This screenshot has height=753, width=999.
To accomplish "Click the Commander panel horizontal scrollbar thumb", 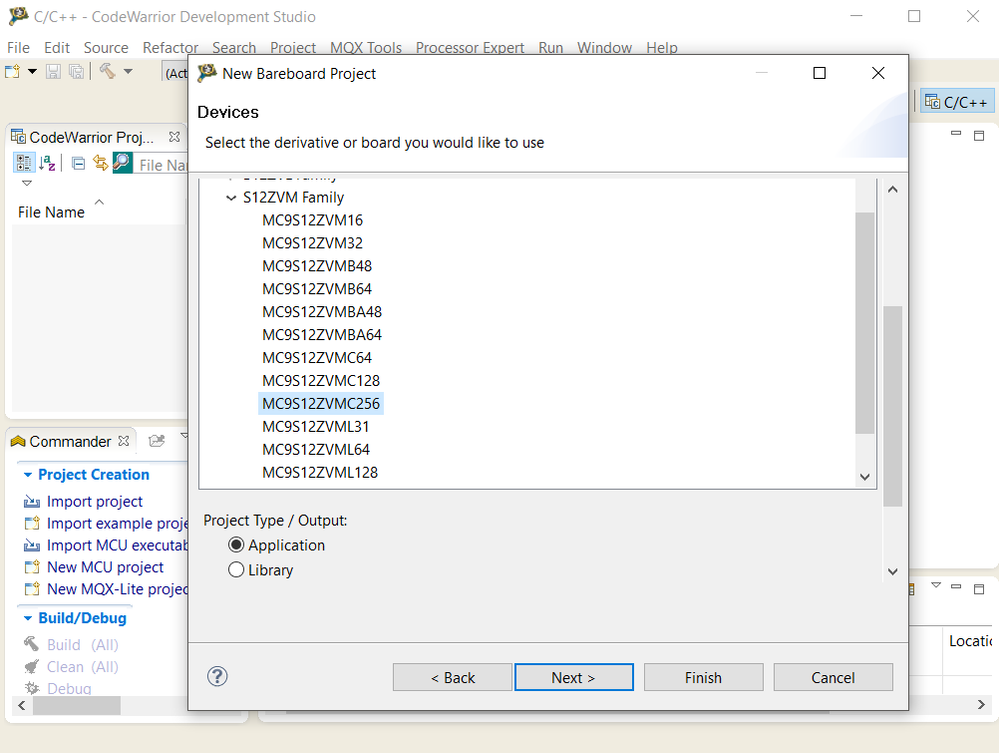I will pyautogui.click(x=76, y=705).
